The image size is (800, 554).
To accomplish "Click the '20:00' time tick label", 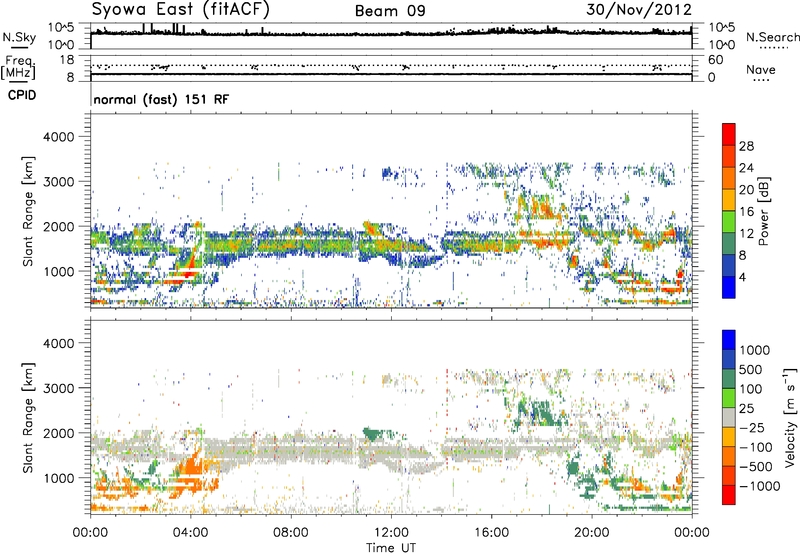I will pyautogui.click(x=591, y=533).
